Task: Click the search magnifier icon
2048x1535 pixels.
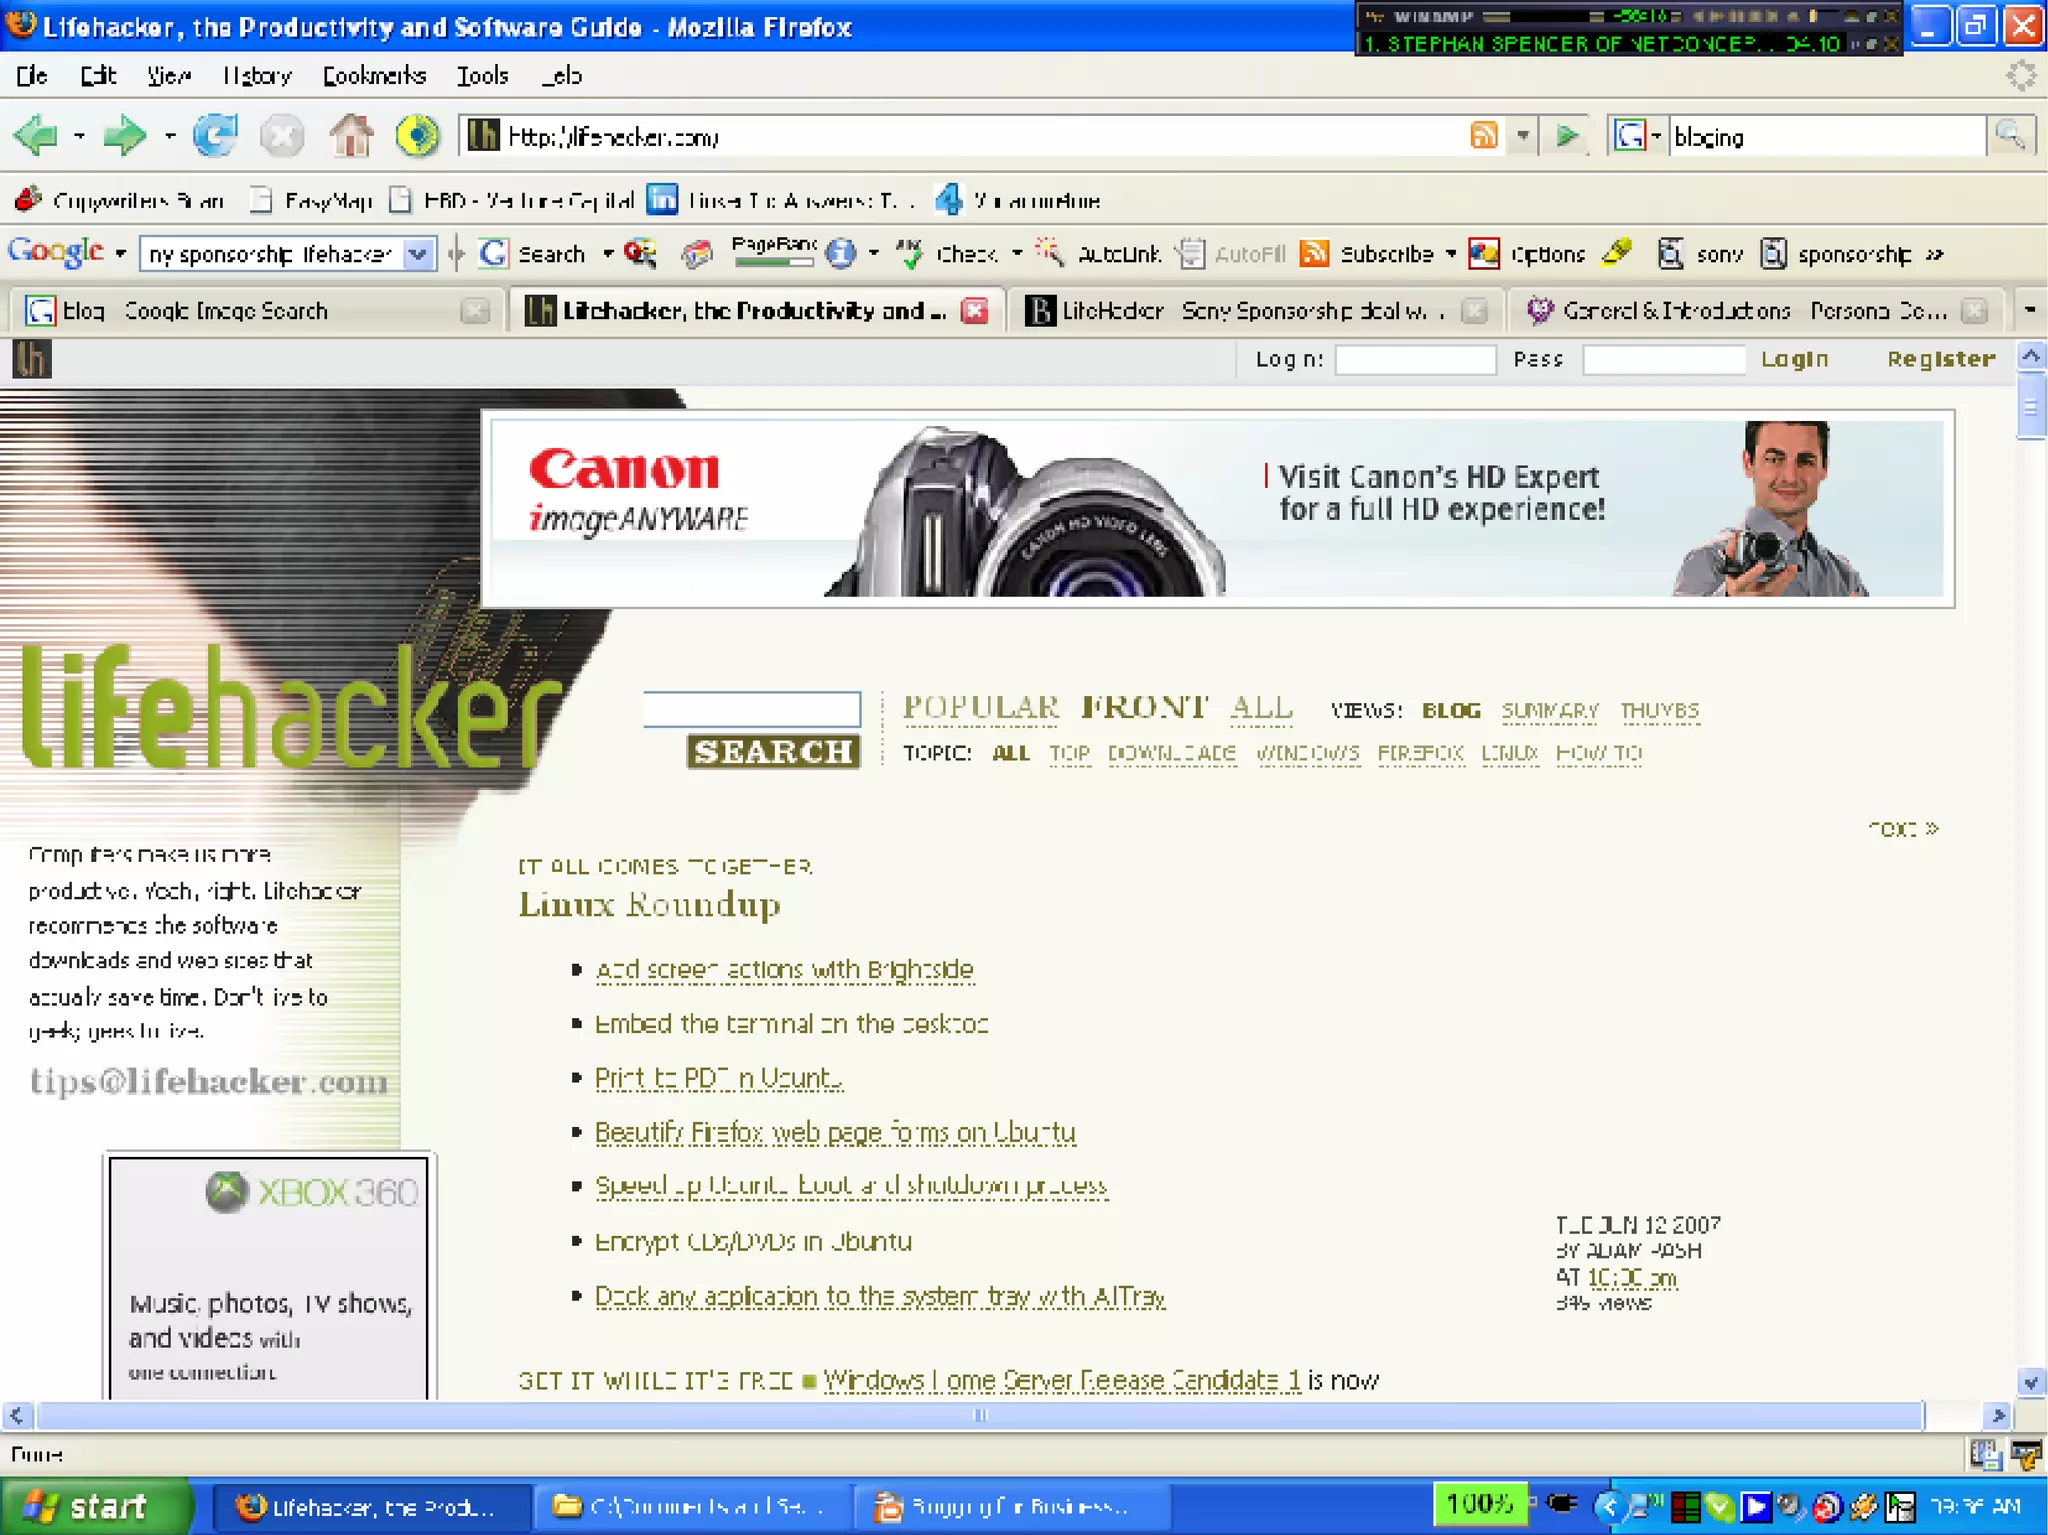Action: pos(2010,135)
